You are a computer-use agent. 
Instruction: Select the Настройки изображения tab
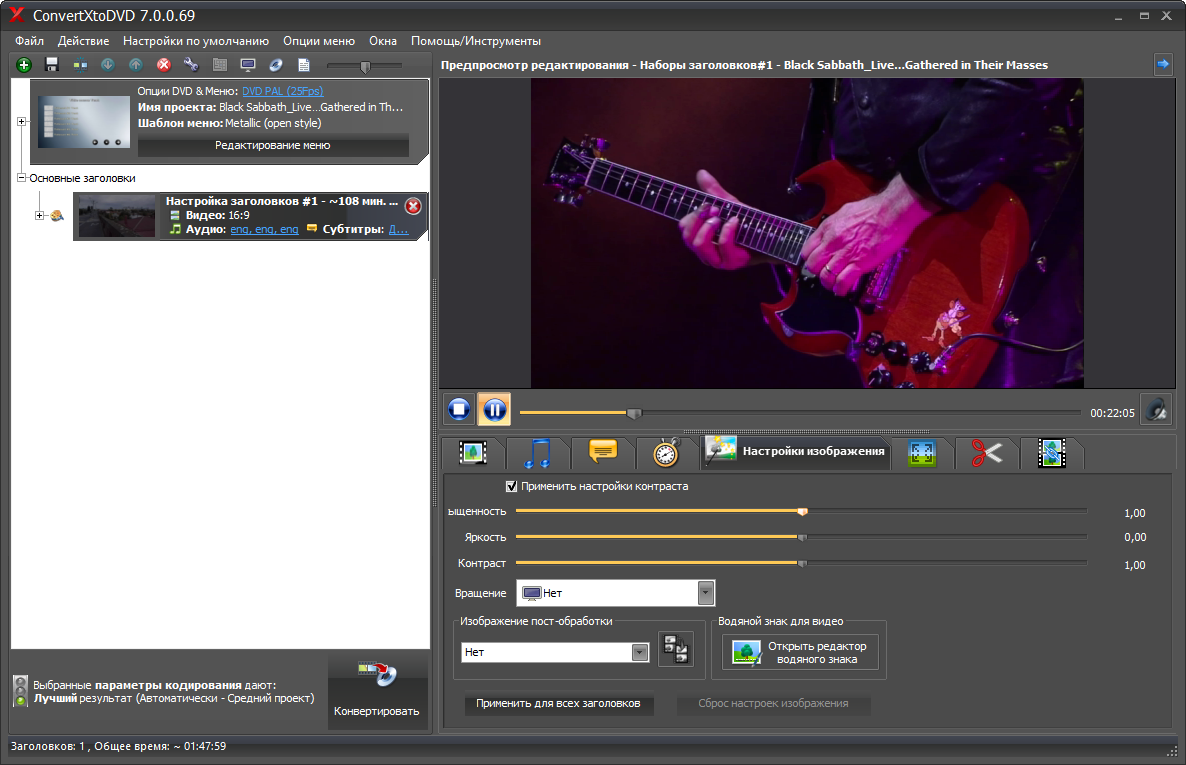click(795, 451)
